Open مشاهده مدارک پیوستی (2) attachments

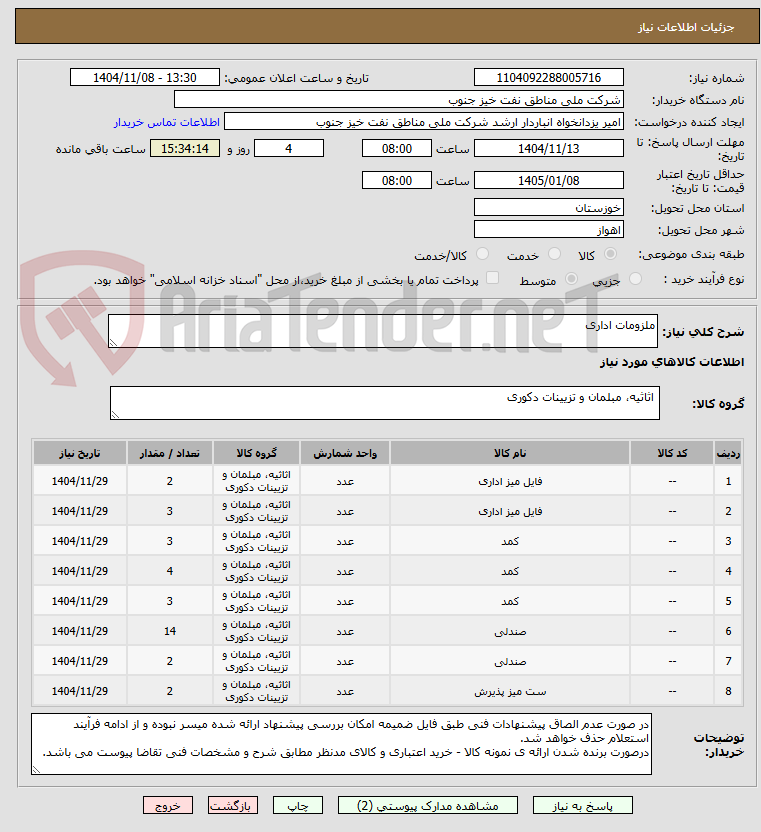[x=428, y=805]
